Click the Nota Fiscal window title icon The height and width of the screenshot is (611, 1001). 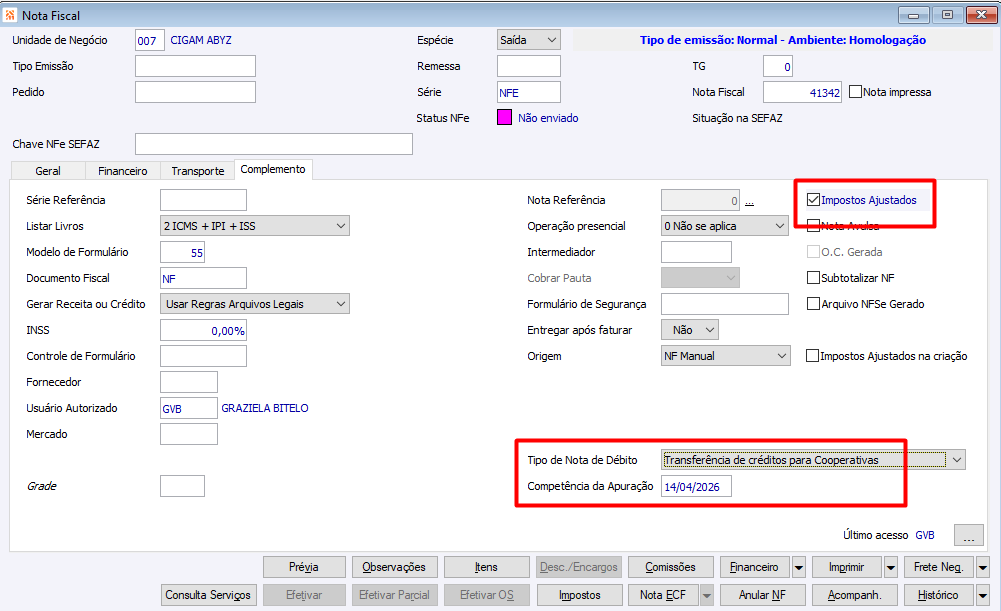10,15
